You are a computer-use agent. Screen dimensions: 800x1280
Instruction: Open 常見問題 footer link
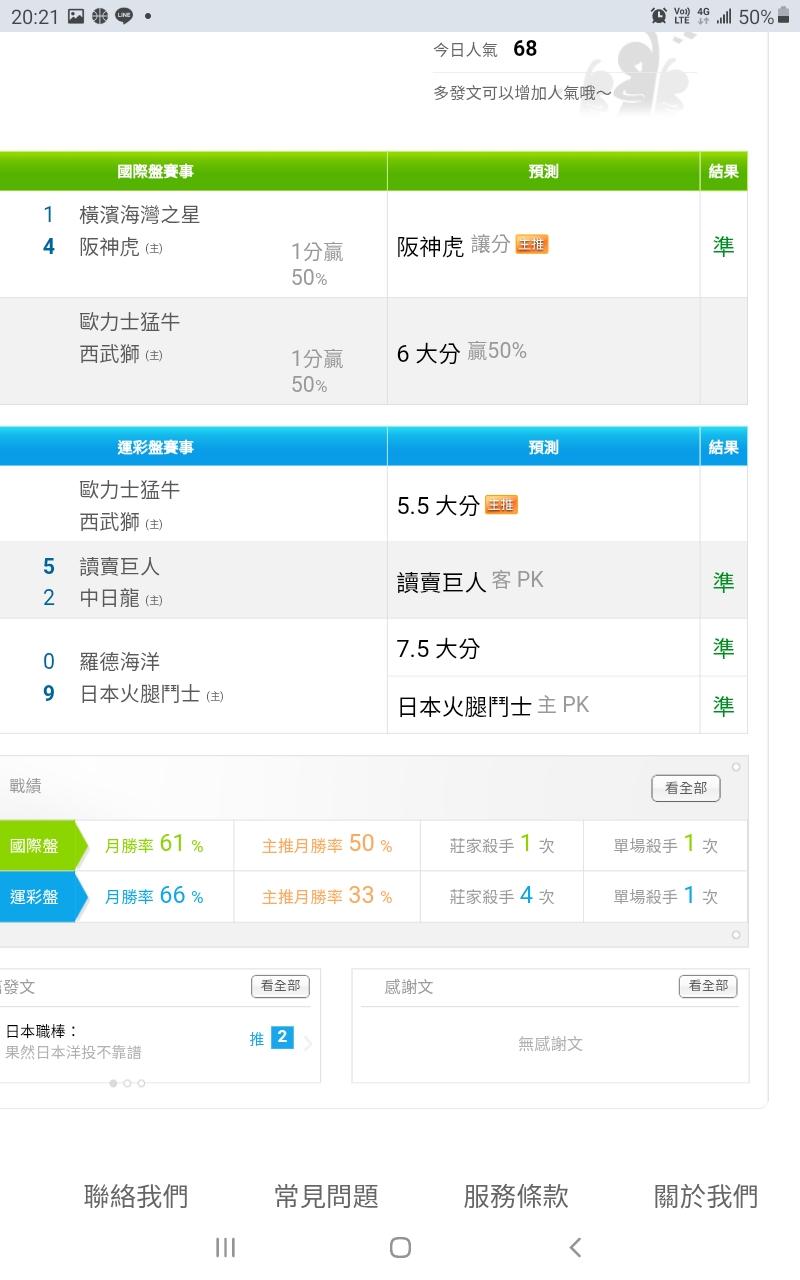point(326,1196)
